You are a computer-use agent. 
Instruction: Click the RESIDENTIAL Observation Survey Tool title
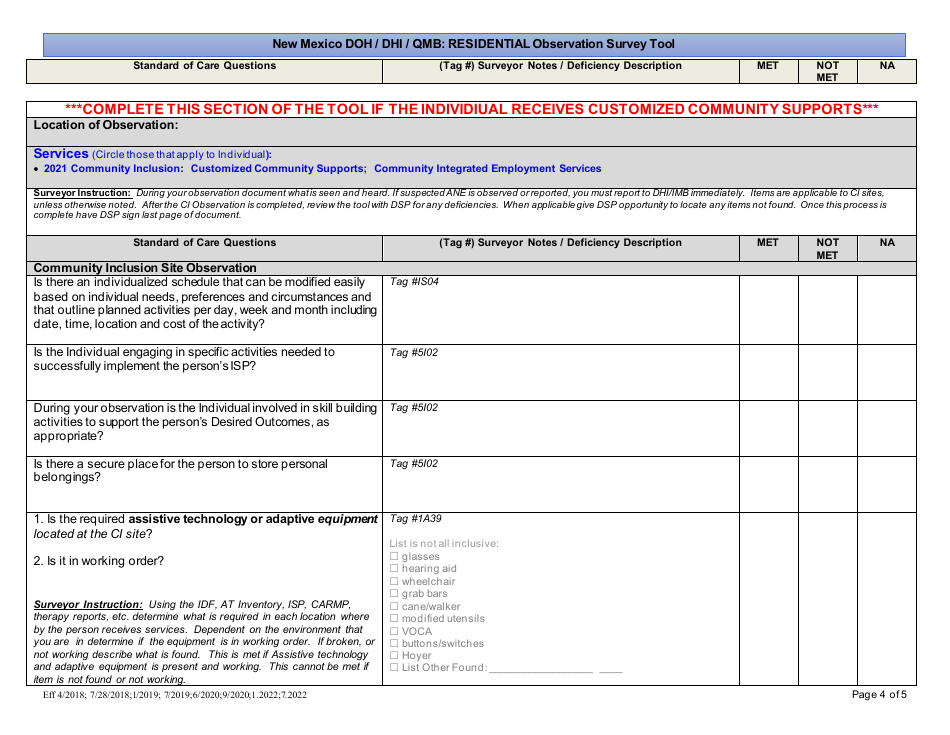(475, 43)
